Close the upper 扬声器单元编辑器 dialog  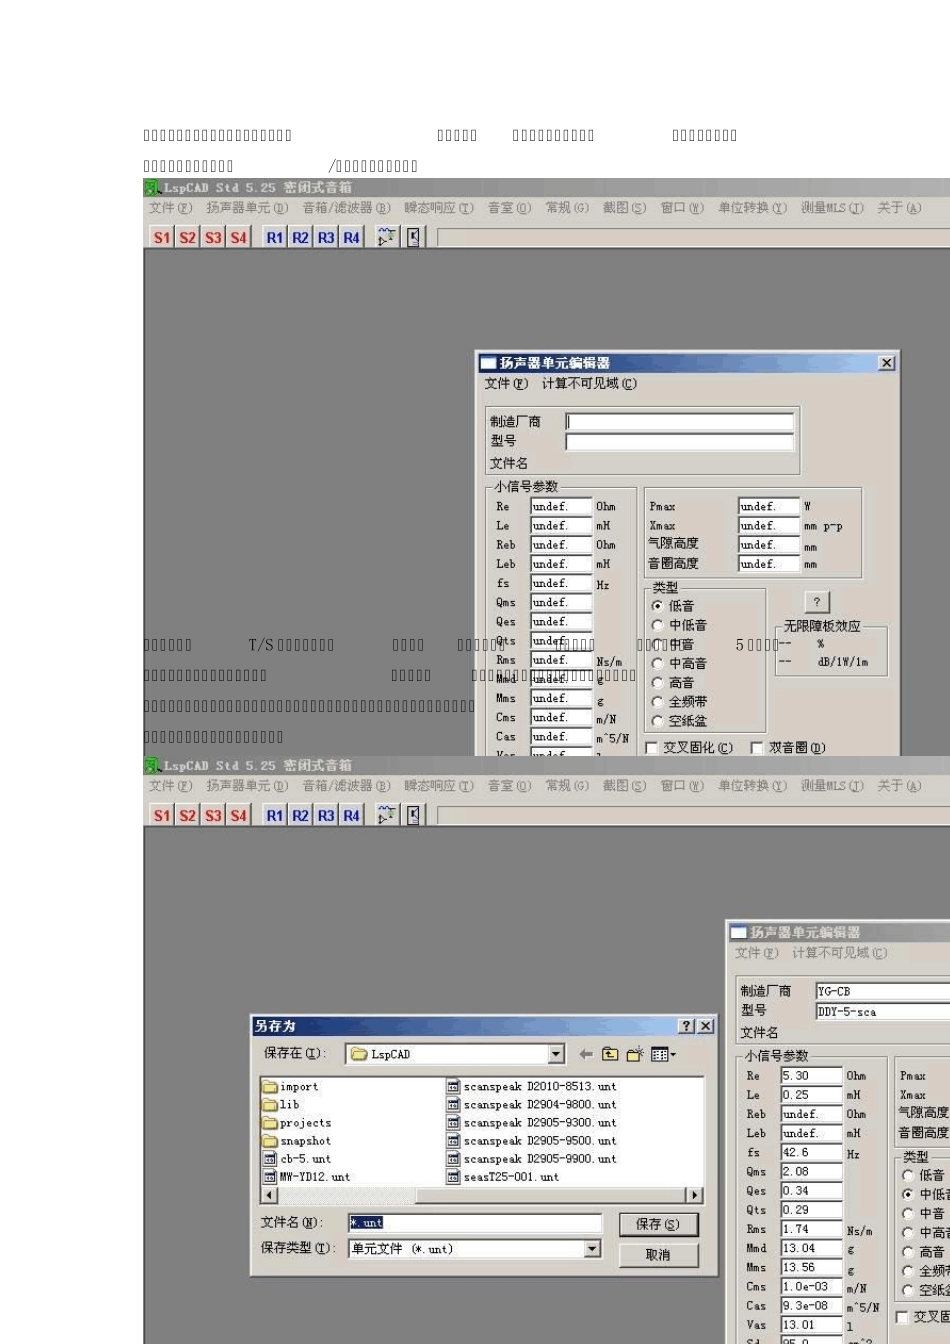coord(886,363)
